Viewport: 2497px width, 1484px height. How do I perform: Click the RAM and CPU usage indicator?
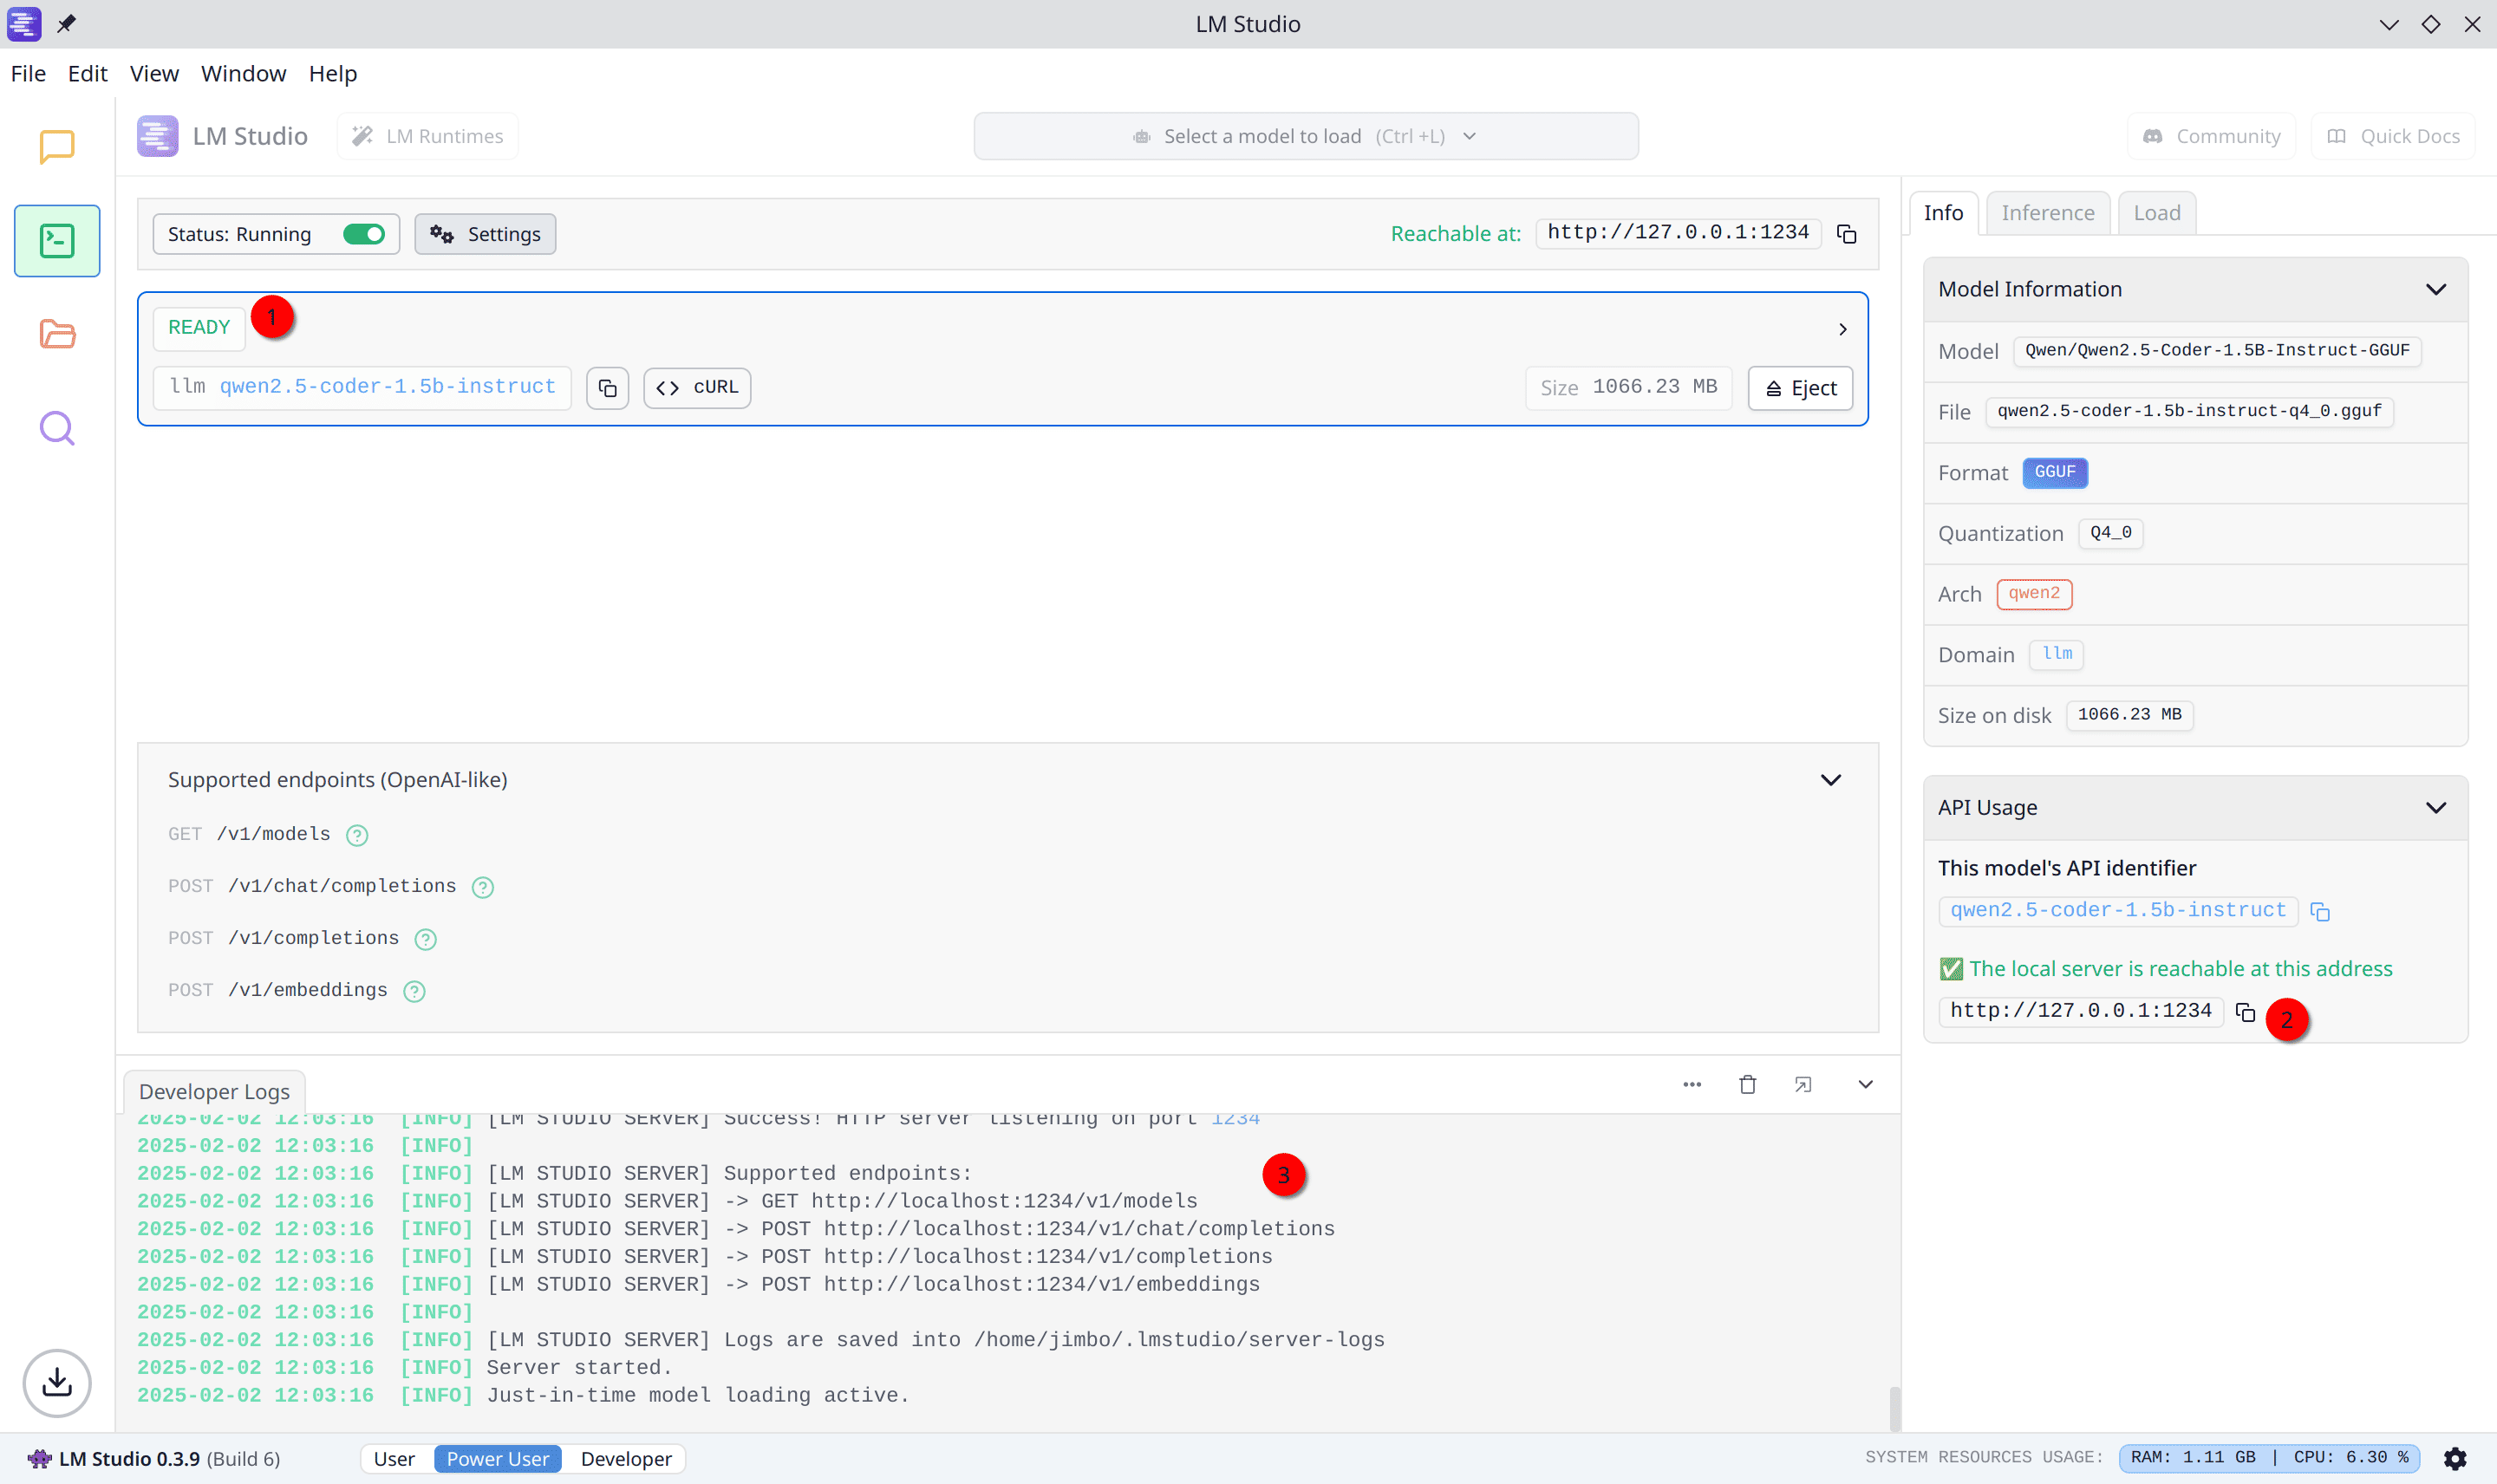pyautogui.click(x=2269, y=1458)
